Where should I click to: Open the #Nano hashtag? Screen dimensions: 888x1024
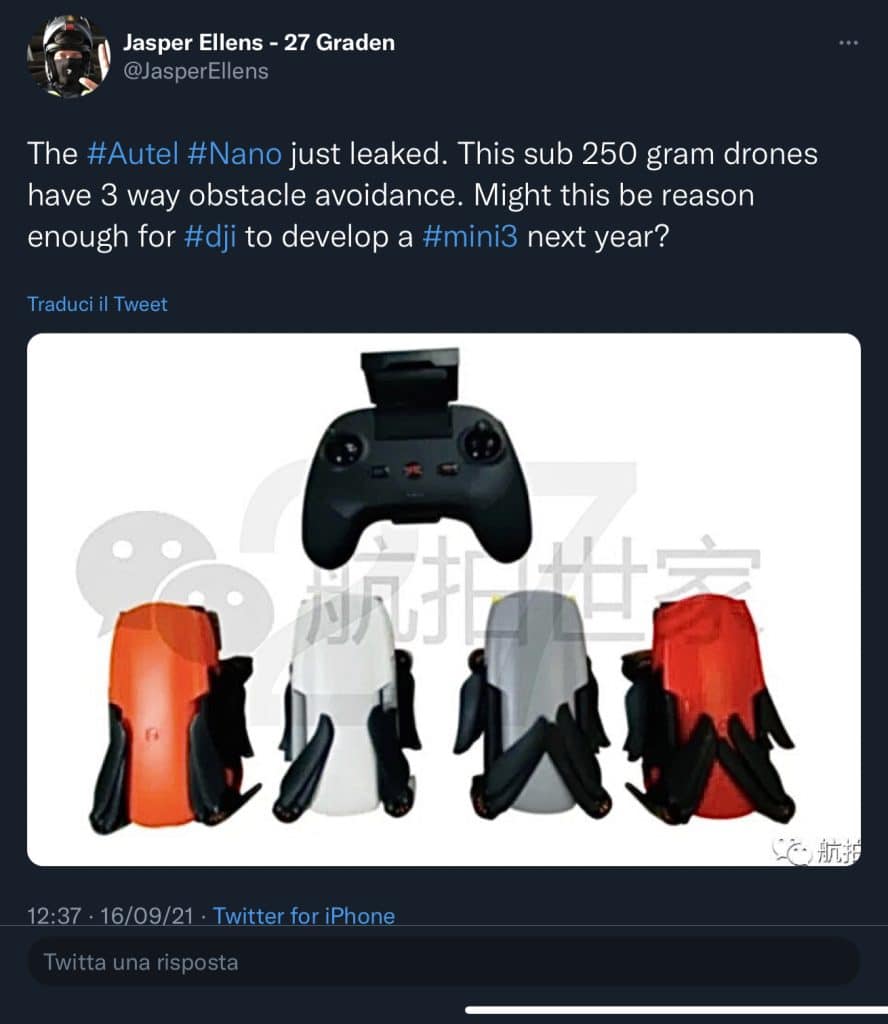[x=234, y=154]
